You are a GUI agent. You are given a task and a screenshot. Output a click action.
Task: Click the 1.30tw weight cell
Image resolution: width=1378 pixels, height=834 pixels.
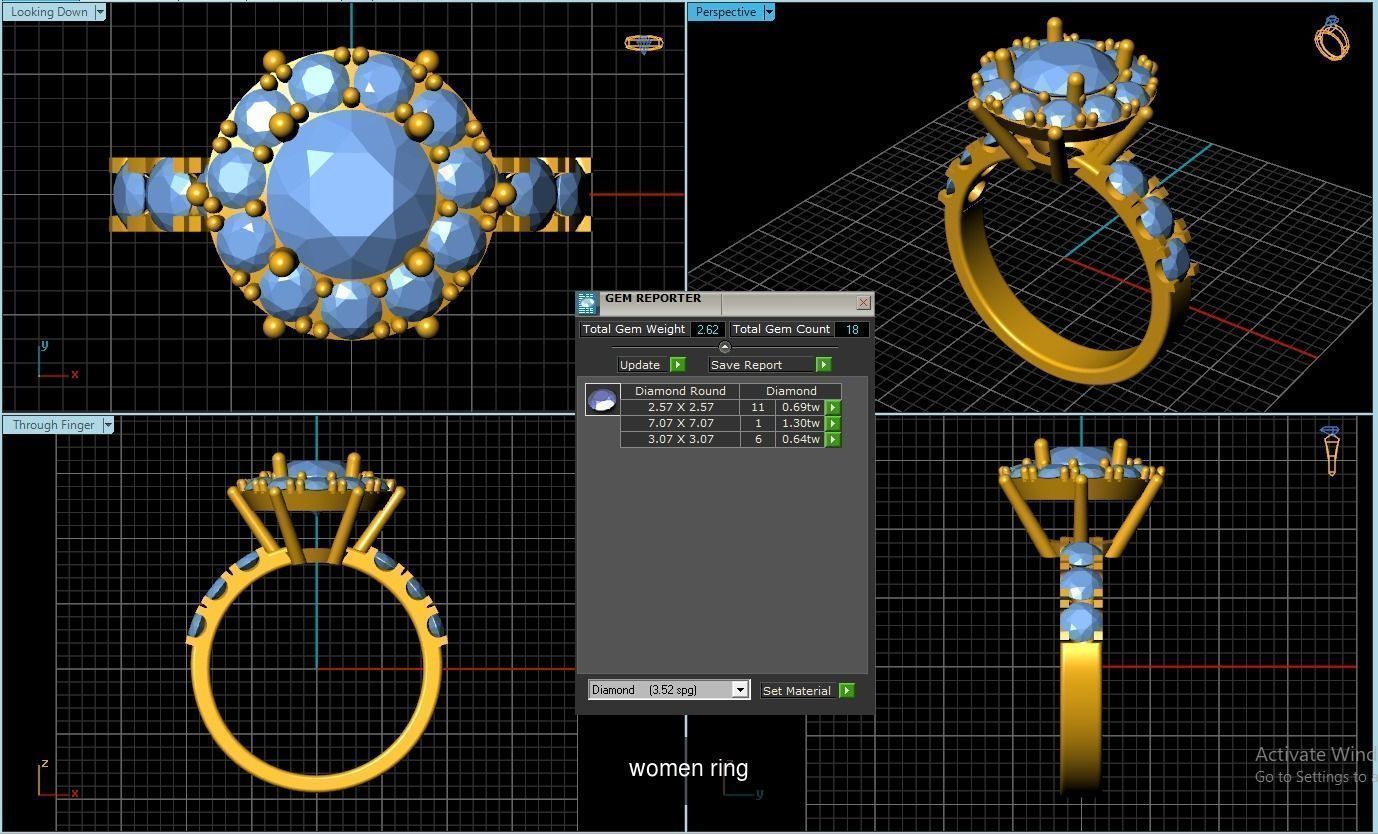(x=800, y=423)
